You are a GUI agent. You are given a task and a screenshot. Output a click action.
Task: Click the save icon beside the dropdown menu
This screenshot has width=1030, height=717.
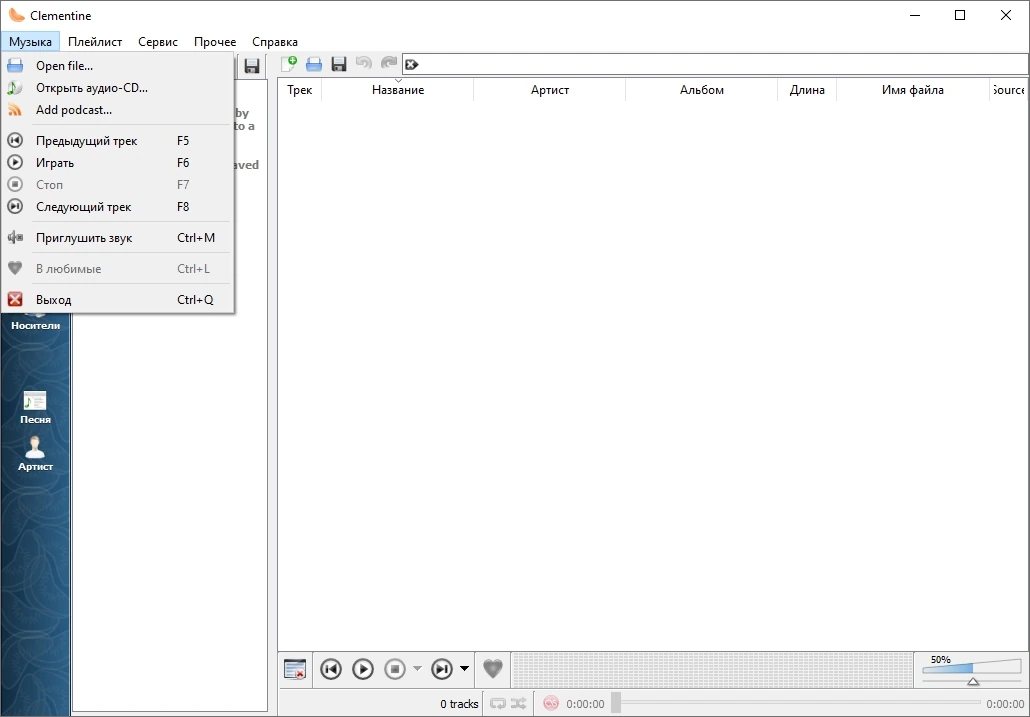252,65
